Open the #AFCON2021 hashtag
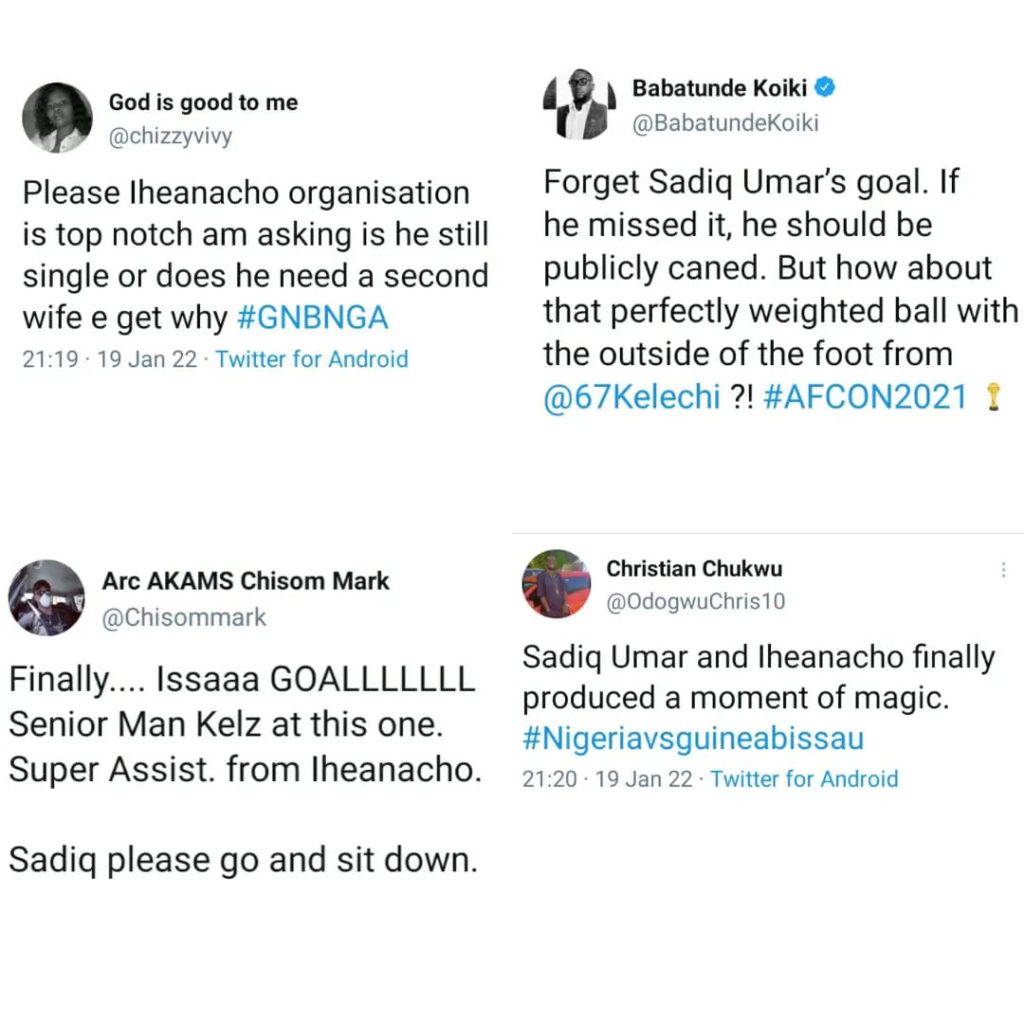This screenshot has width=1024, height=1024. [x=865, y=397]
